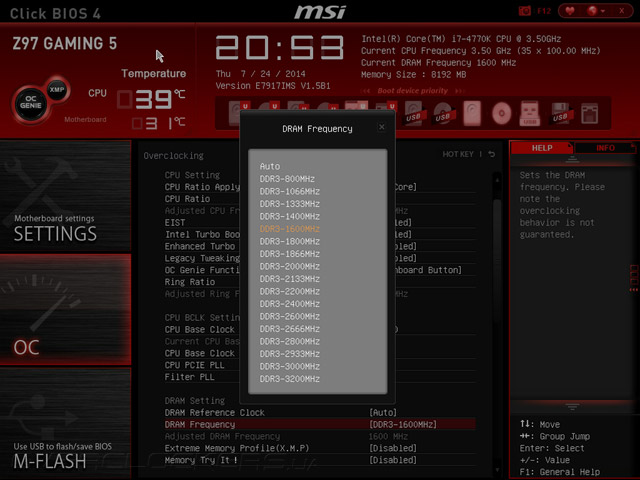Viewport: 640px width, 480px height.
Task: Switch to the INFO tab
Action: 605,148
